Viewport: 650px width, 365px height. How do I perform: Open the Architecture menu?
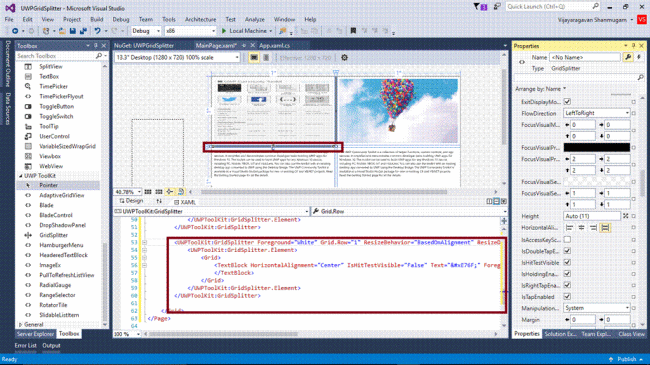tap(201, 19)
